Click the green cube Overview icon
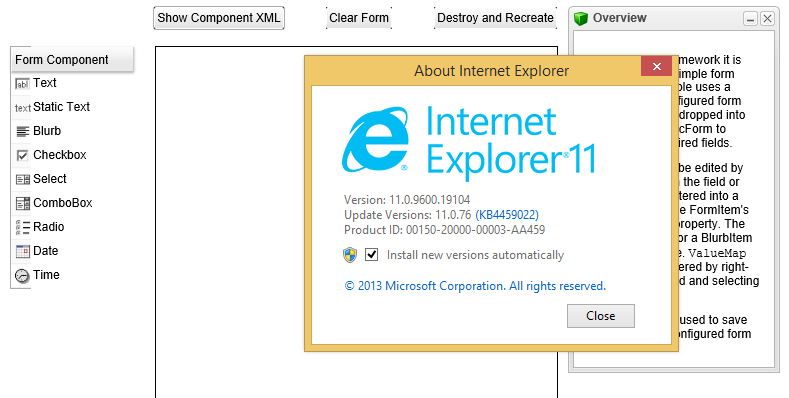The image size is (789, 398). point(581,19)
